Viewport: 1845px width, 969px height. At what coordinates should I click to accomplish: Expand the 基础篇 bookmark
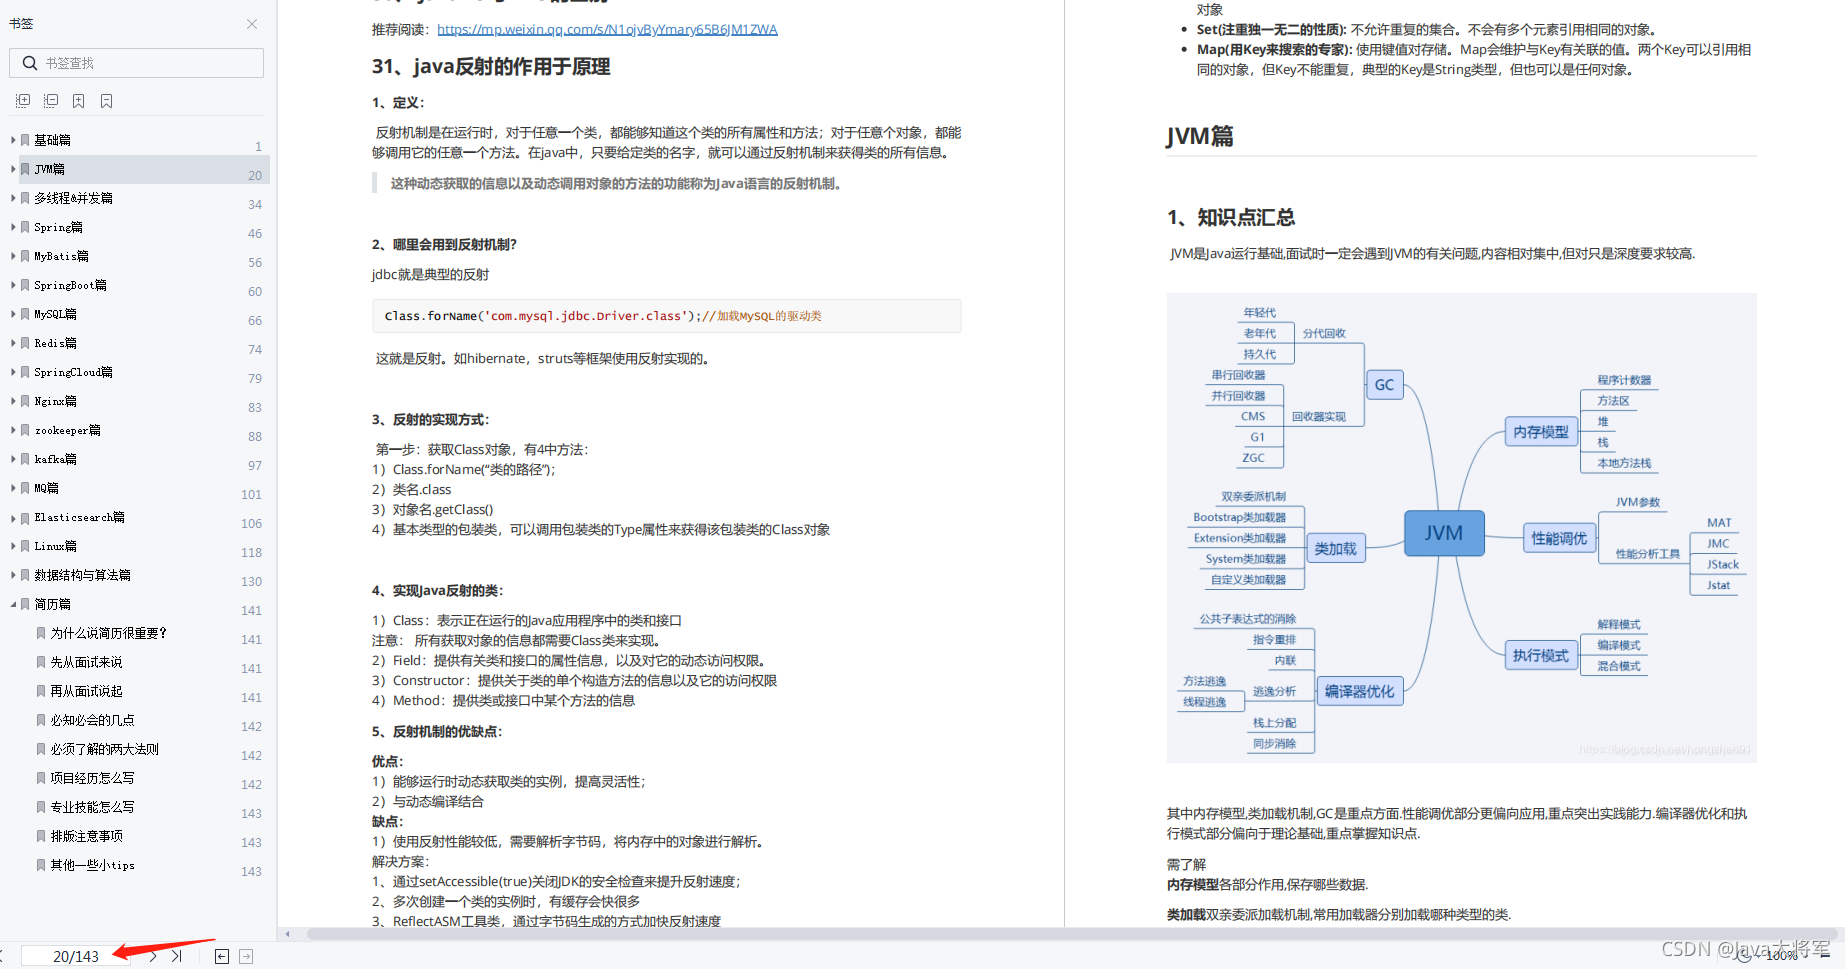[x=13, y=140]
